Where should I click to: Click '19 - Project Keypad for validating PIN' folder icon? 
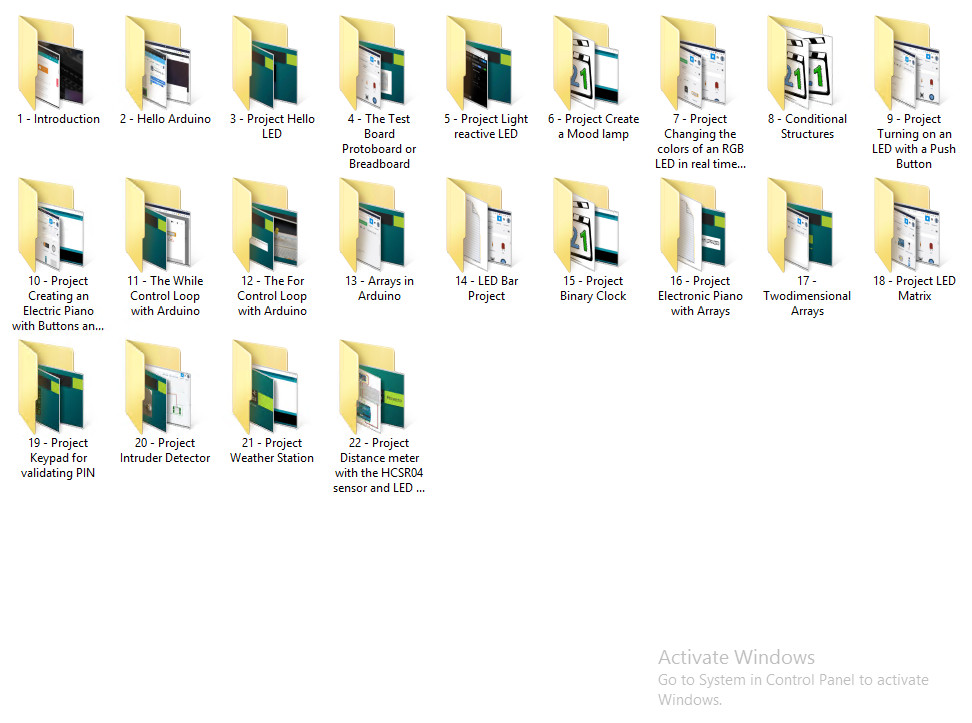[51, 386]
